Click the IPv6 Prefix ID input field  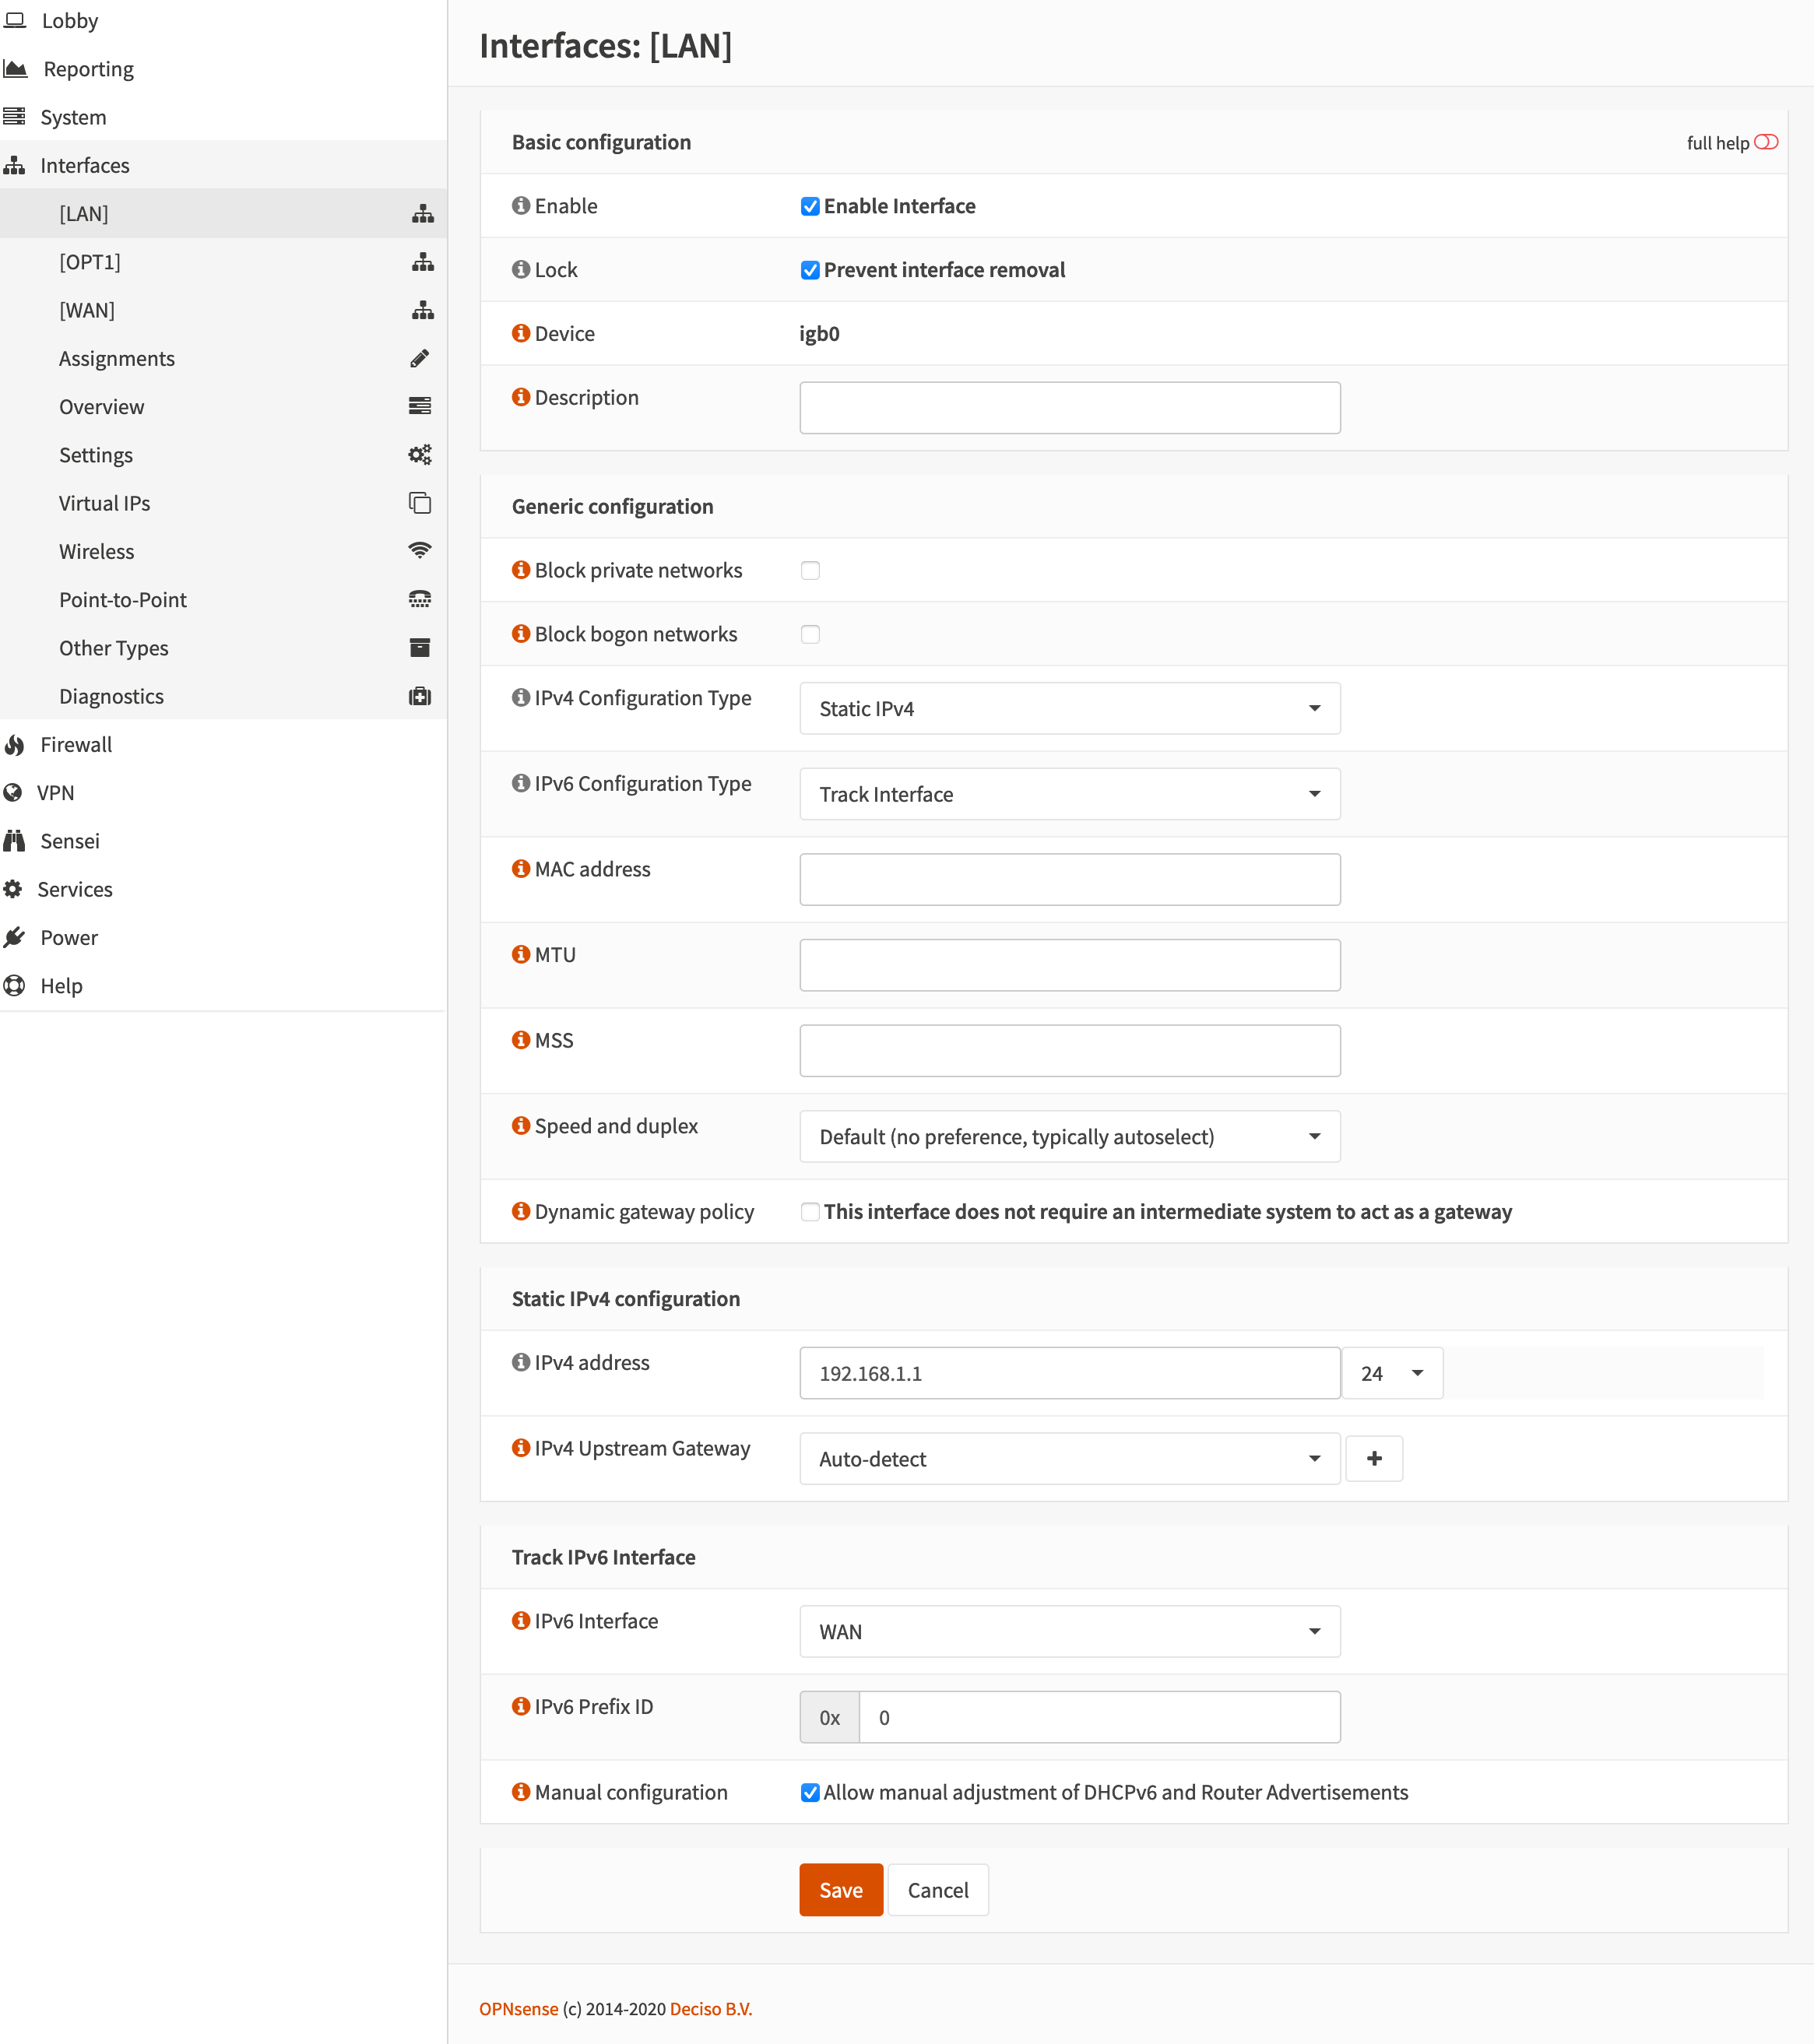point(1100,1717)
